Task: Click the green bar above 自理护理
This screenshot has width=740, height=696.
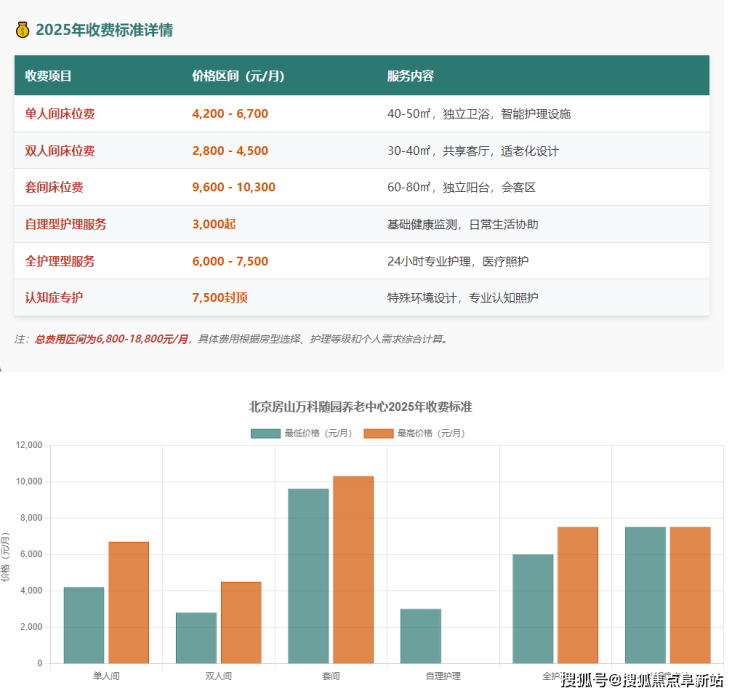Action: [x=421, y=635]
